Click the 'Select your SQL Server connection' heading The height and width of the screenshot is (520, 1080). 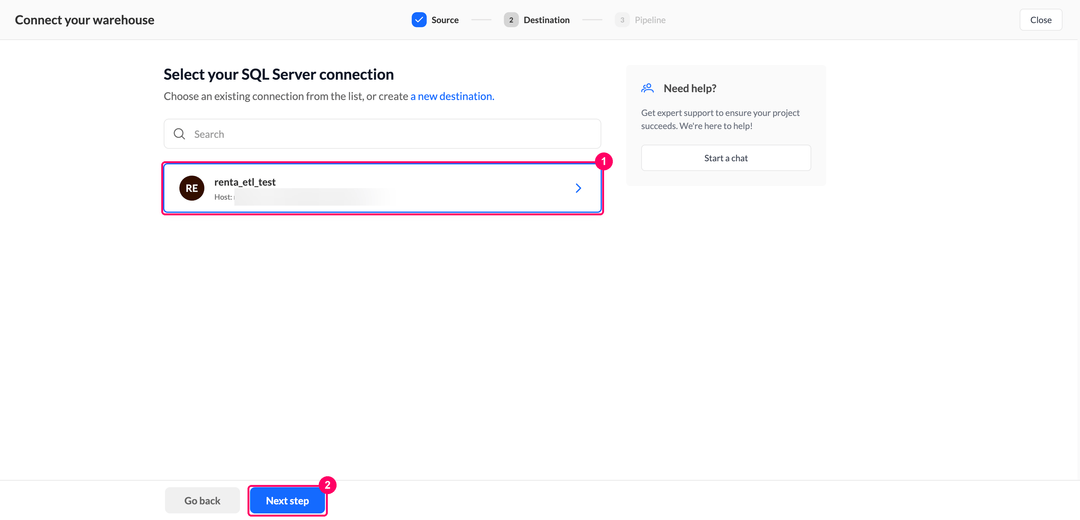click(x=279, y=74)
